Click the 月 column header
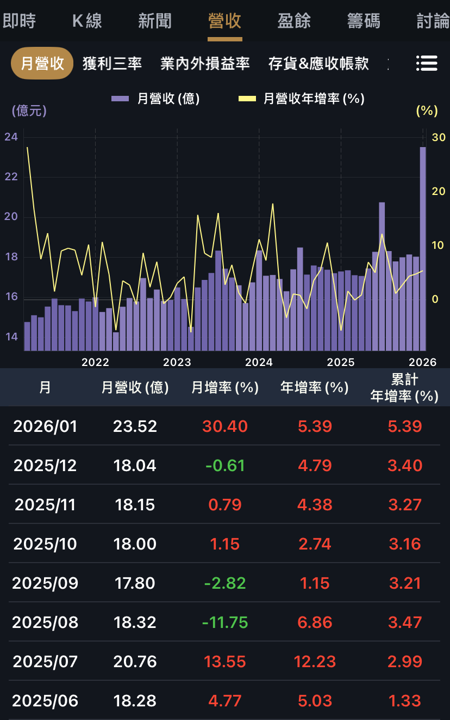Viewport: 450px width, 720px height. point(45,388)
